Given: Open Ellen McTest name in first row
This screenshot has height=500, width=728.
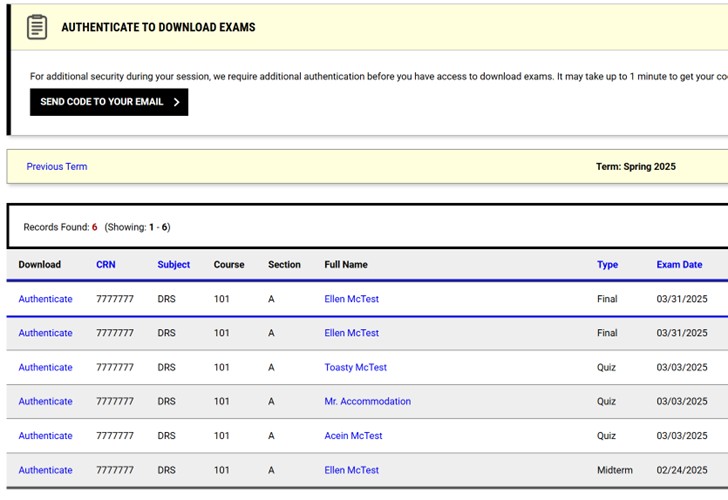Looking at the screenshot, I should tap(351, 299).
